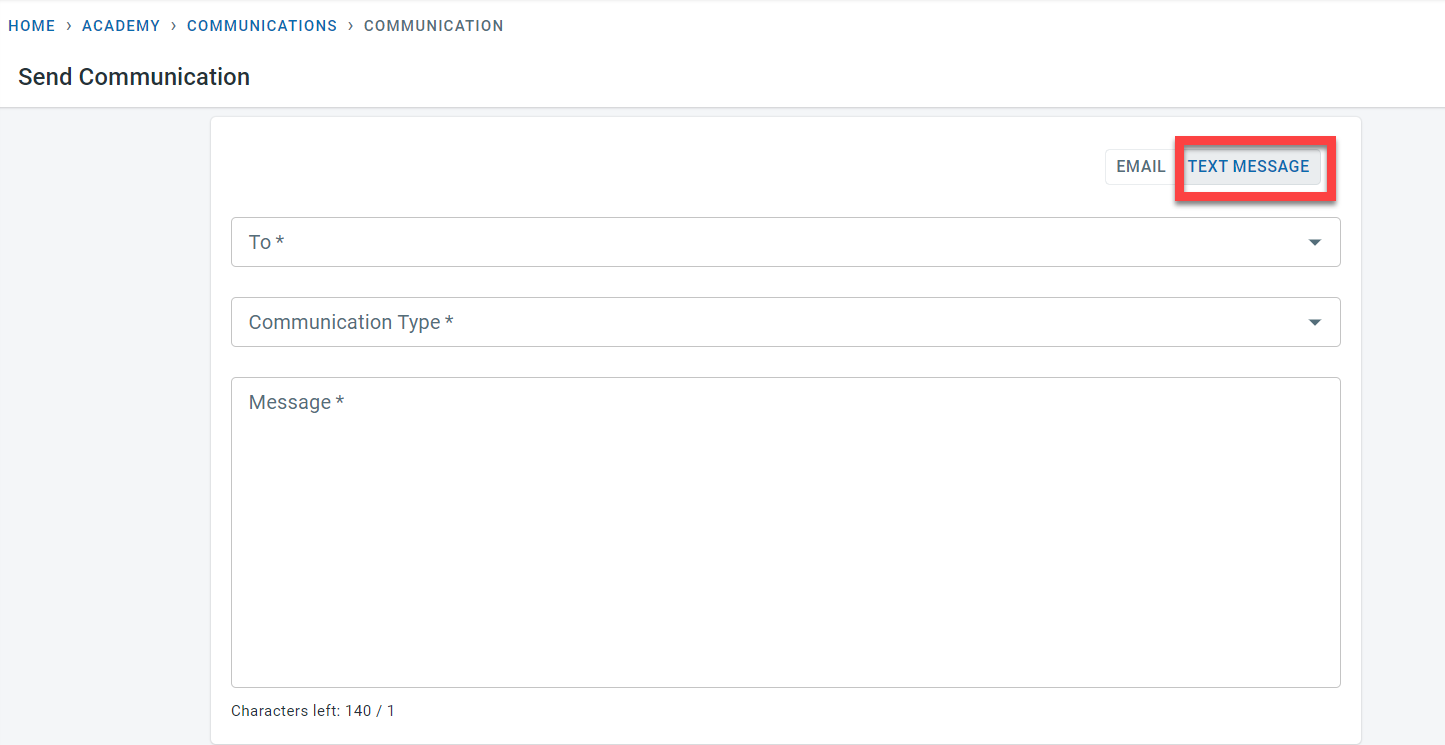
Task: Click the Send Communication page heading
Action: pyautogui.click(x=134, y=77)
